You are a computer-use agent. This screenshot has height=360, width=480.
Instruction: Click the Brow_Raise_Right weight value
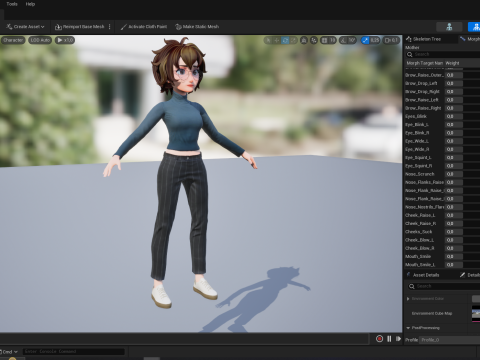click(x=453, y=108)
